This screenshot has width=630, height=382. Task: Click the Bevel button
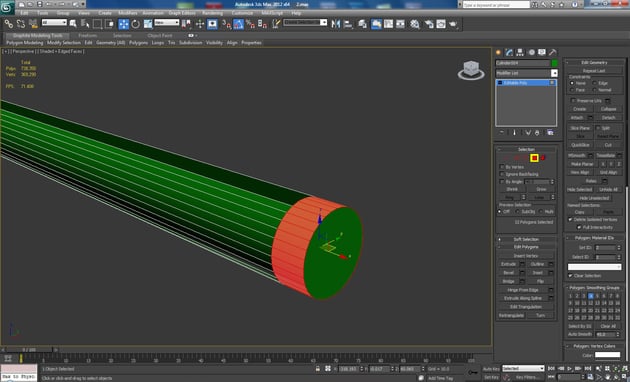(x=508, y=273)
